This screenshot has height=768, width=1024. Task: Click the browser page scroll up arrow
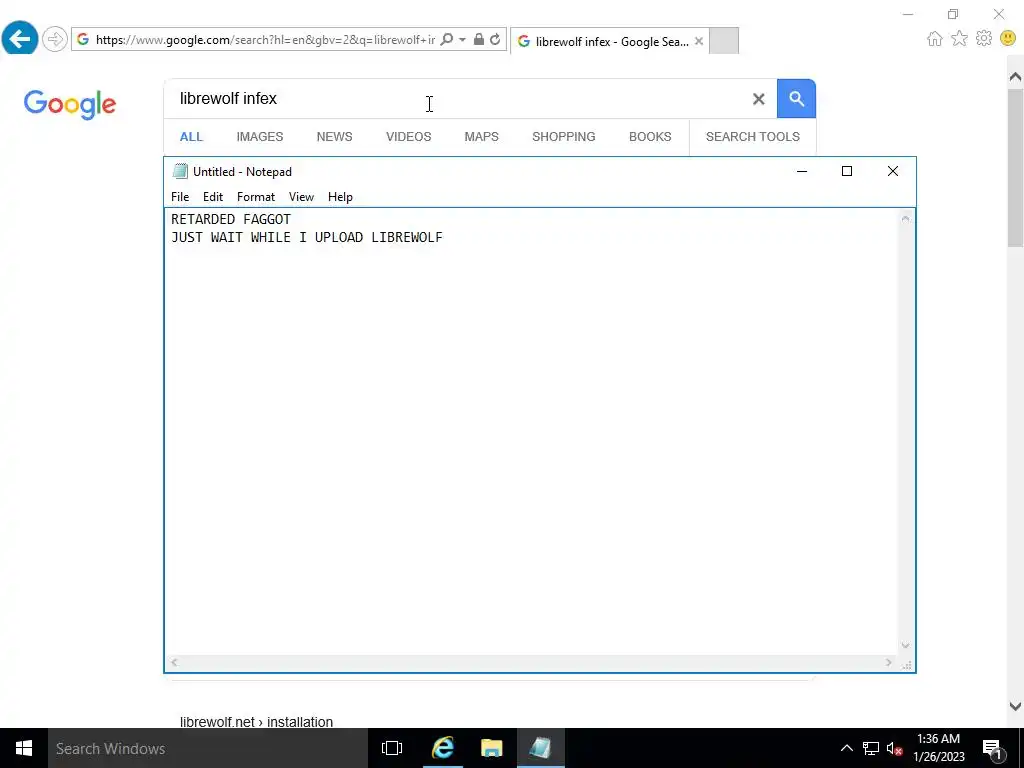click(x=1015, y=77)
